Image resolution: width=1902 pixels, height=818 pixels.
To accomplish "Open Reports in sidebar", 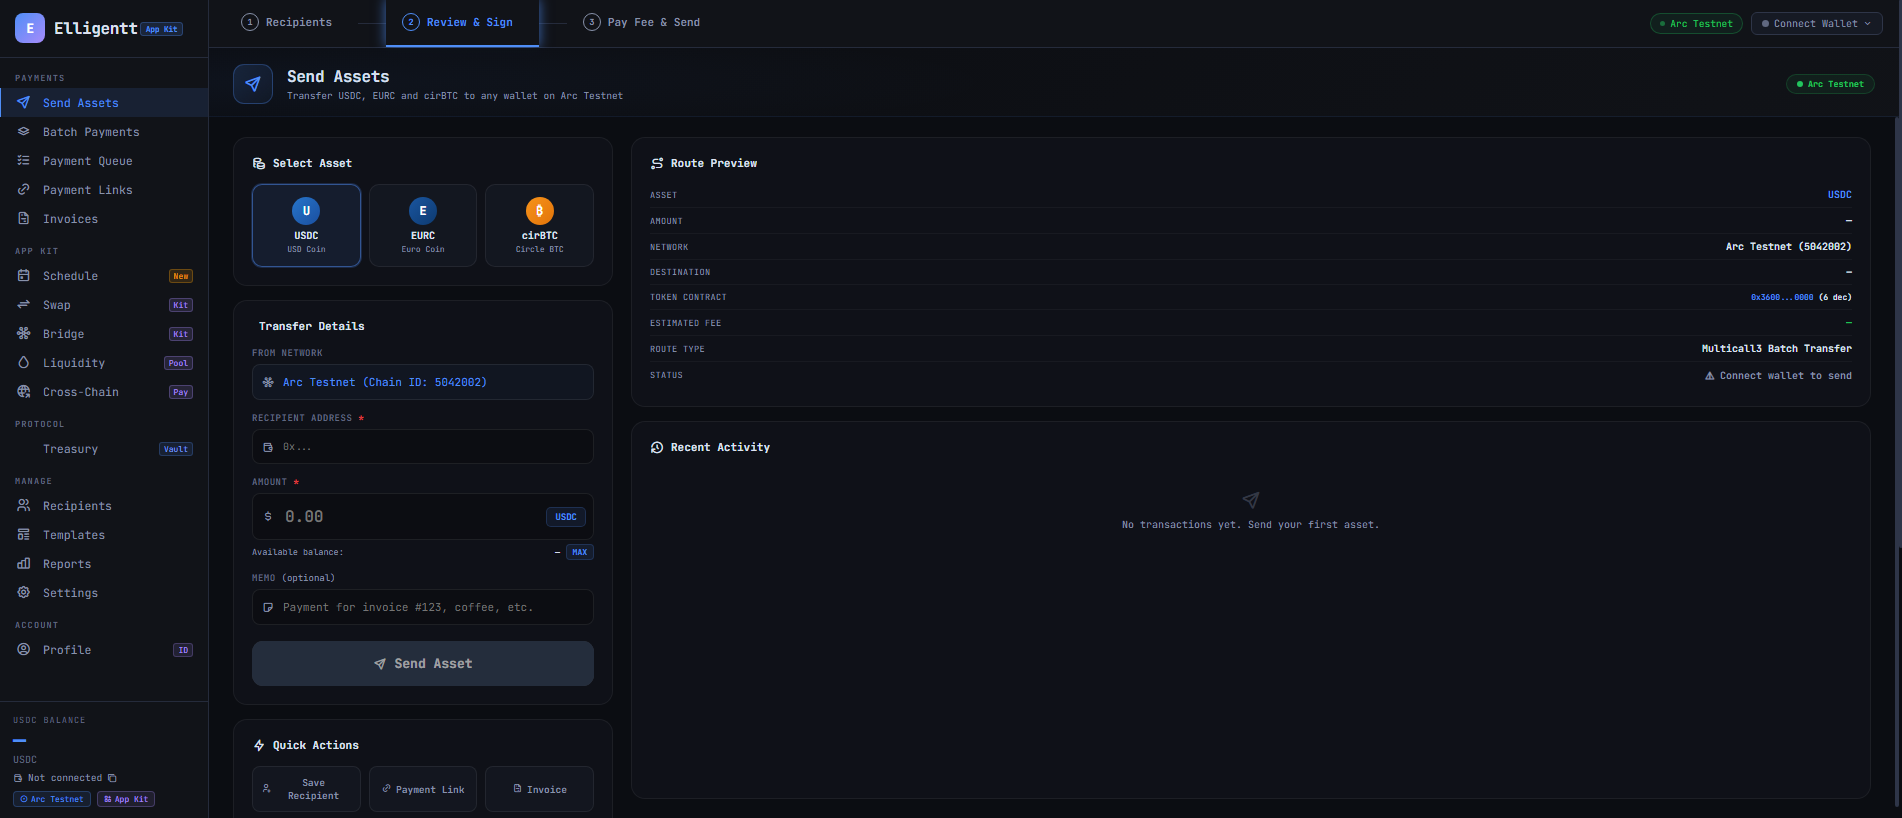I will (104, 564).
